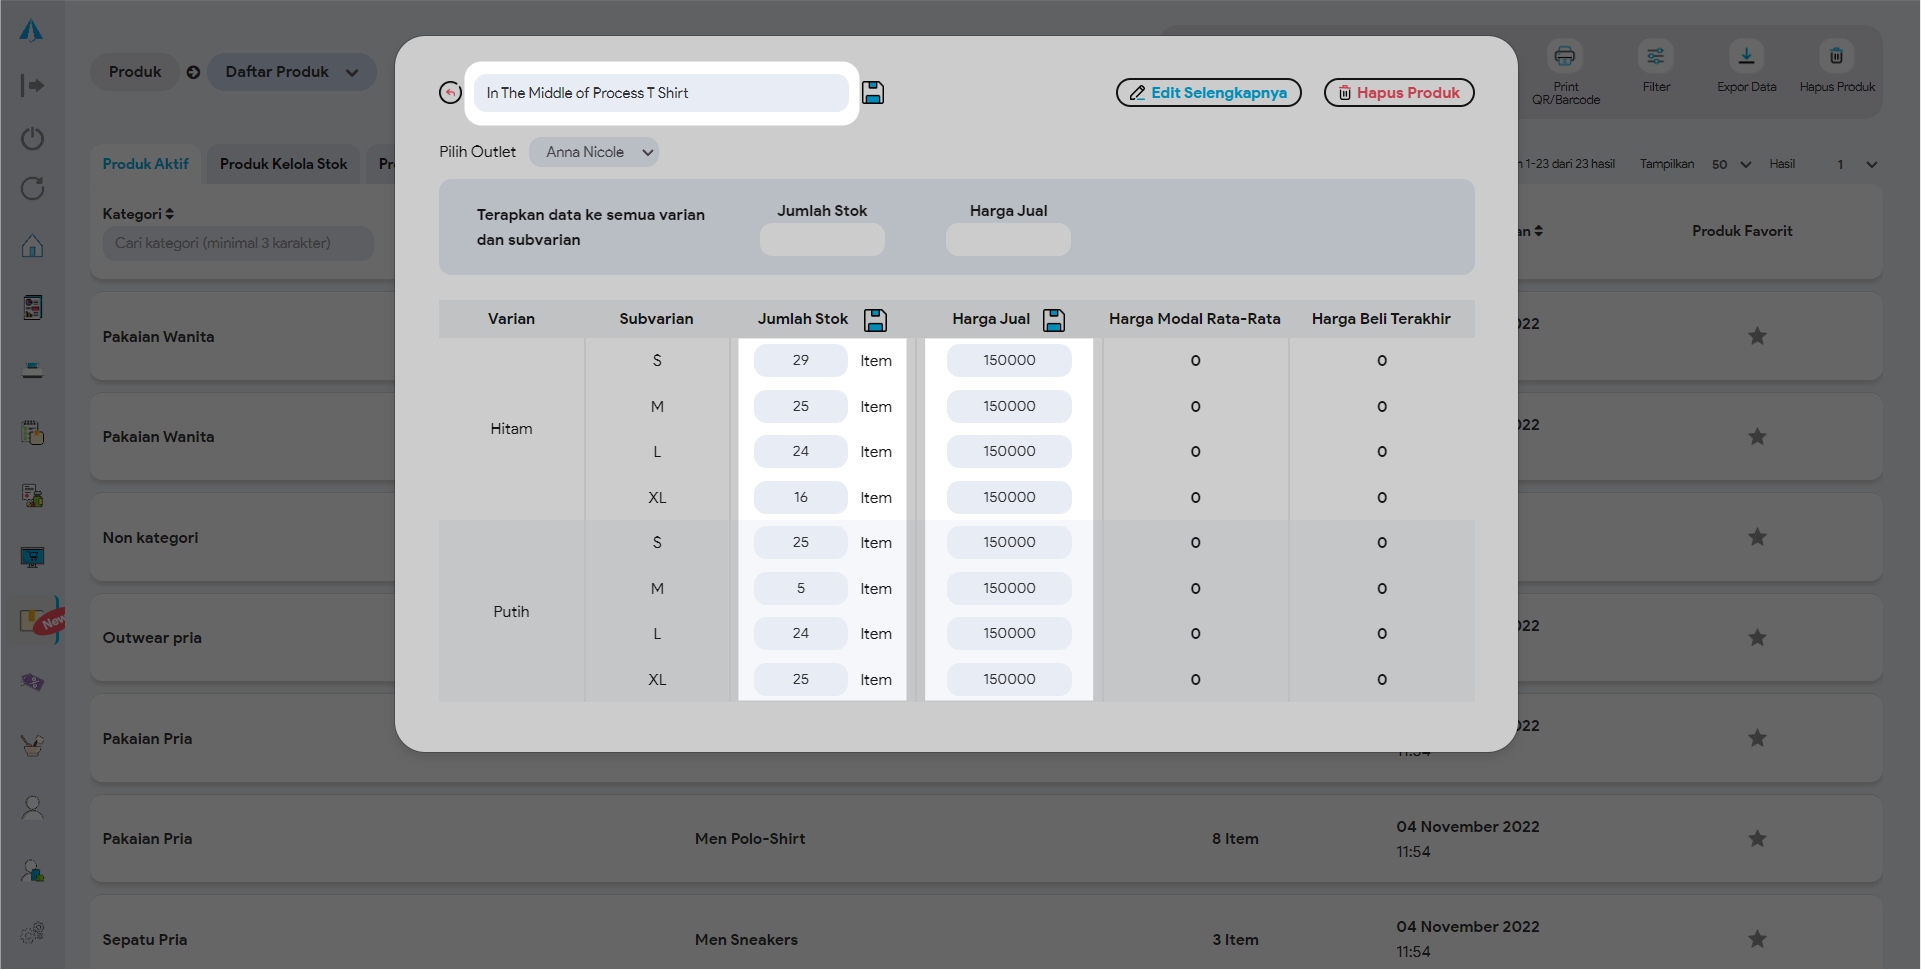
Task: Open the Filter icon in toolbar
Action: coord(1656,57)
